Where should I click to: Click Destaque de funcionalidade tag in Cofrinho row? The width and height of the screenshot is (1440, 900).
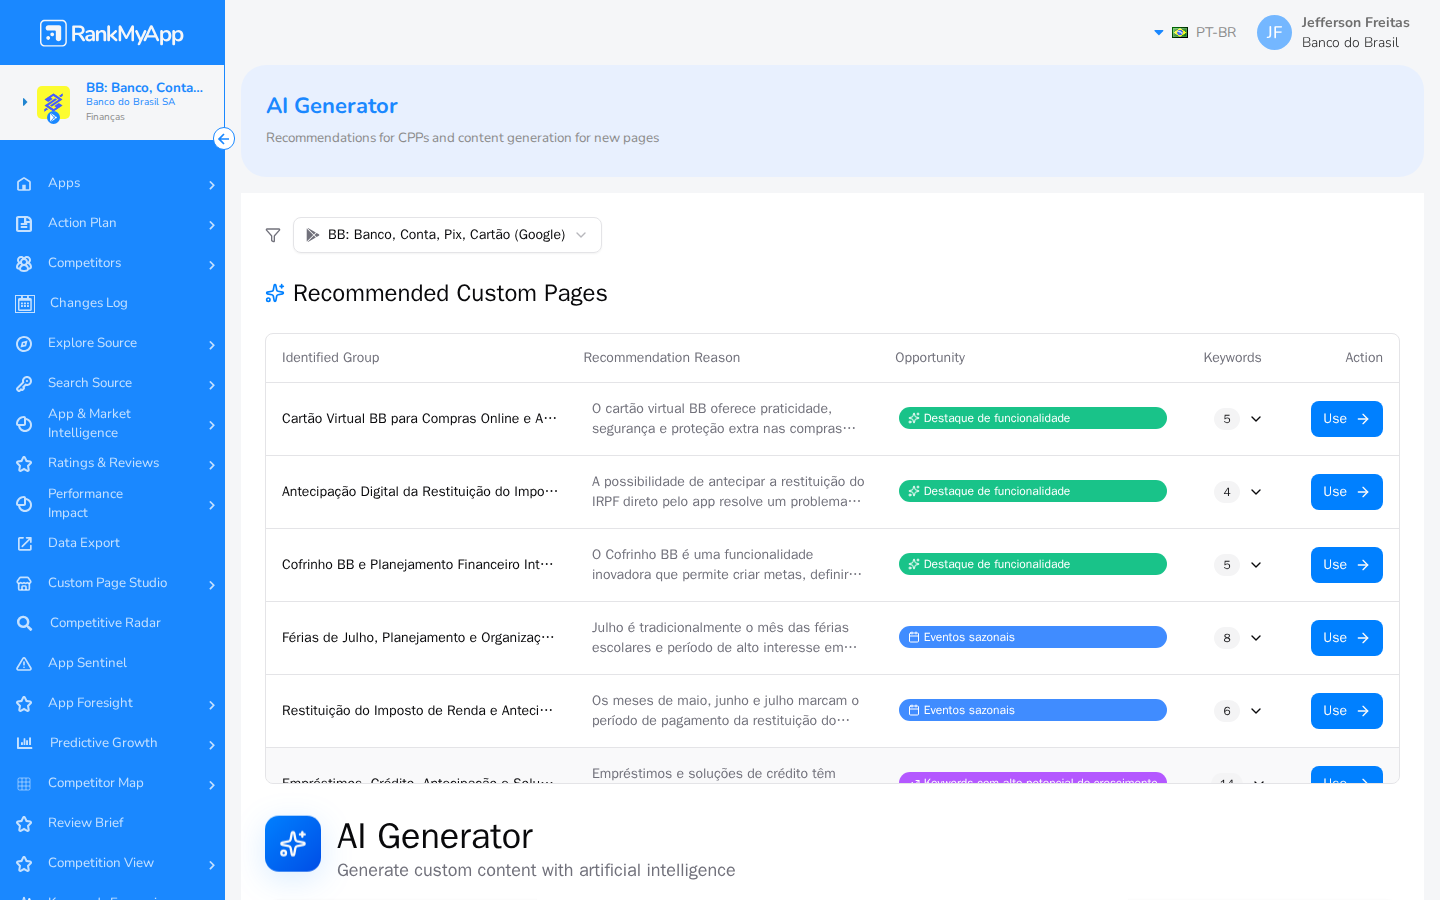tap(1032, 564)
